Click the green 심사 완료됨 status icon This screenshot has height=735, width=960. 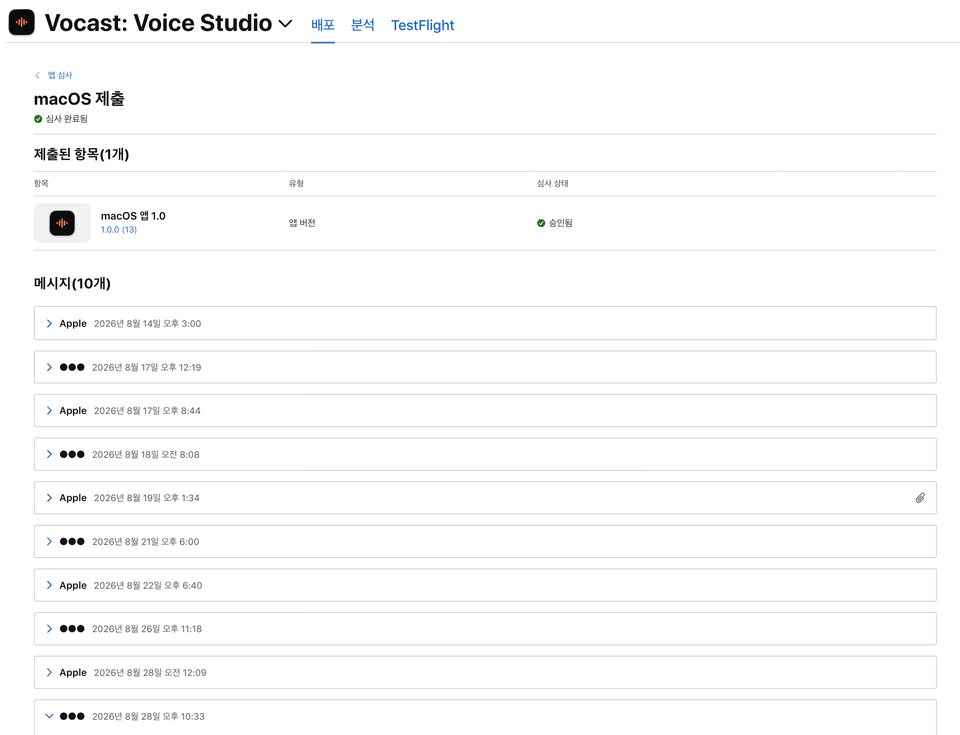click(38, 119)
